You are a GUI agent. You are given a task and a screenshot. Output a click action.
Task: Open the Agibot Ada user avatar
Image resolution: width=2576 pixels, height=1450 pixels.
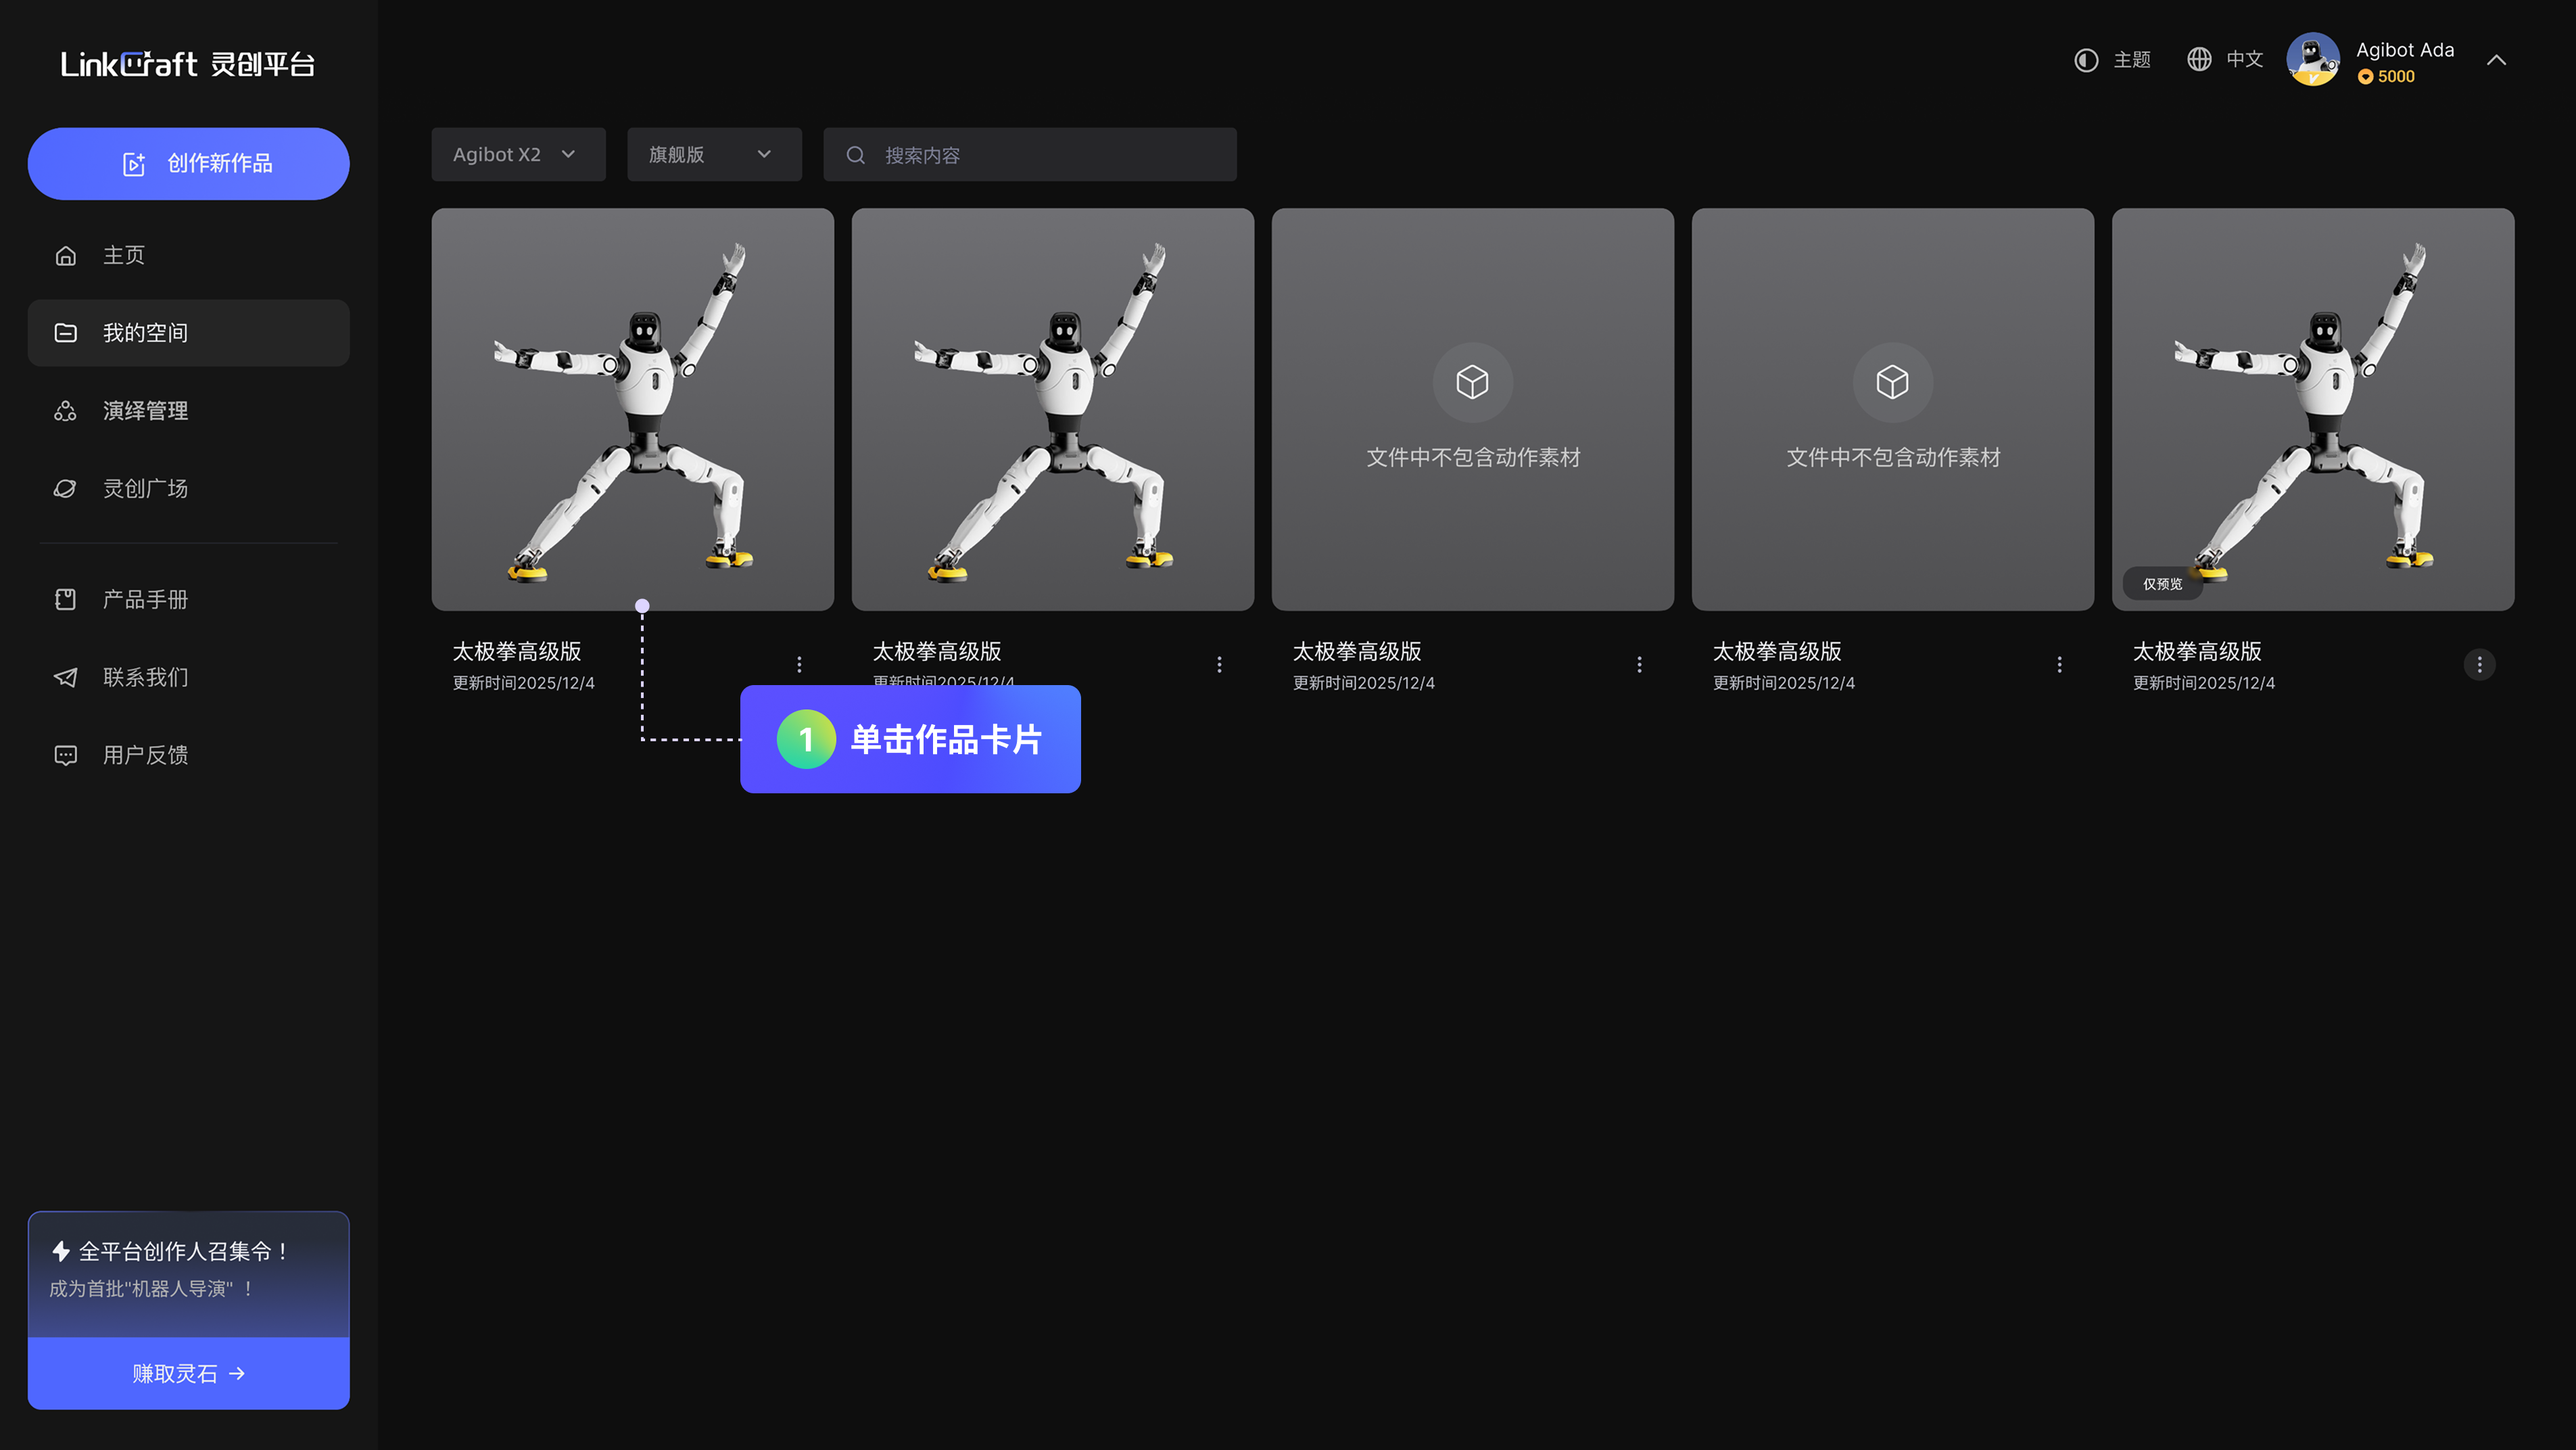2312,60
